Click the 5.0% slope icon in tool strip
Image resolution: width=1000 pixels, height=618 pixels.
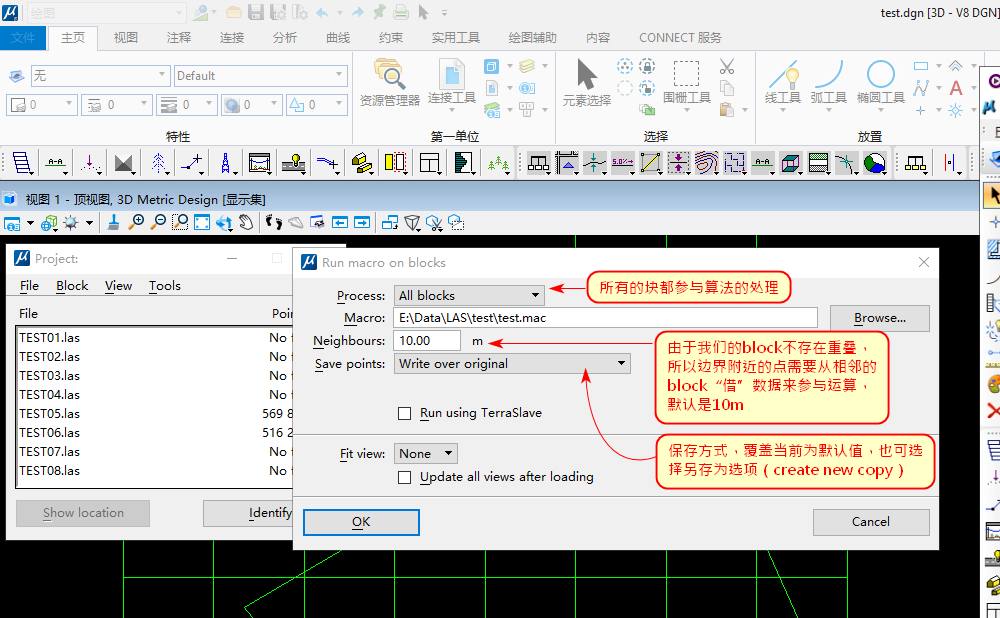(x=622, y=163)
